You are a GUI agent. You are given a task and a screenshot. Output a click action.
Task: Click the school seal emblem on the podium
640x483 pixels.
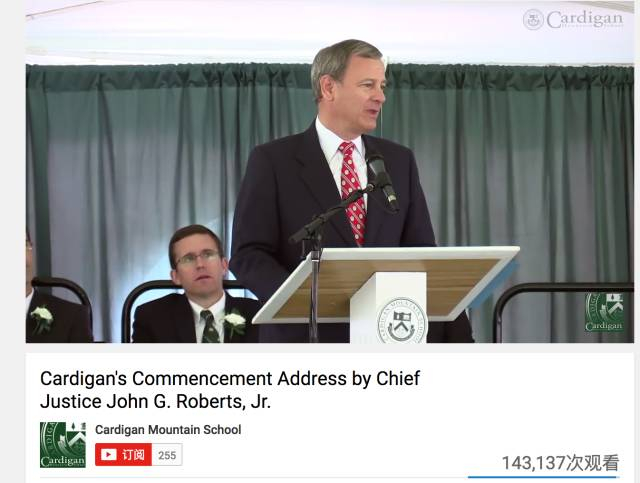click(402, 321)
